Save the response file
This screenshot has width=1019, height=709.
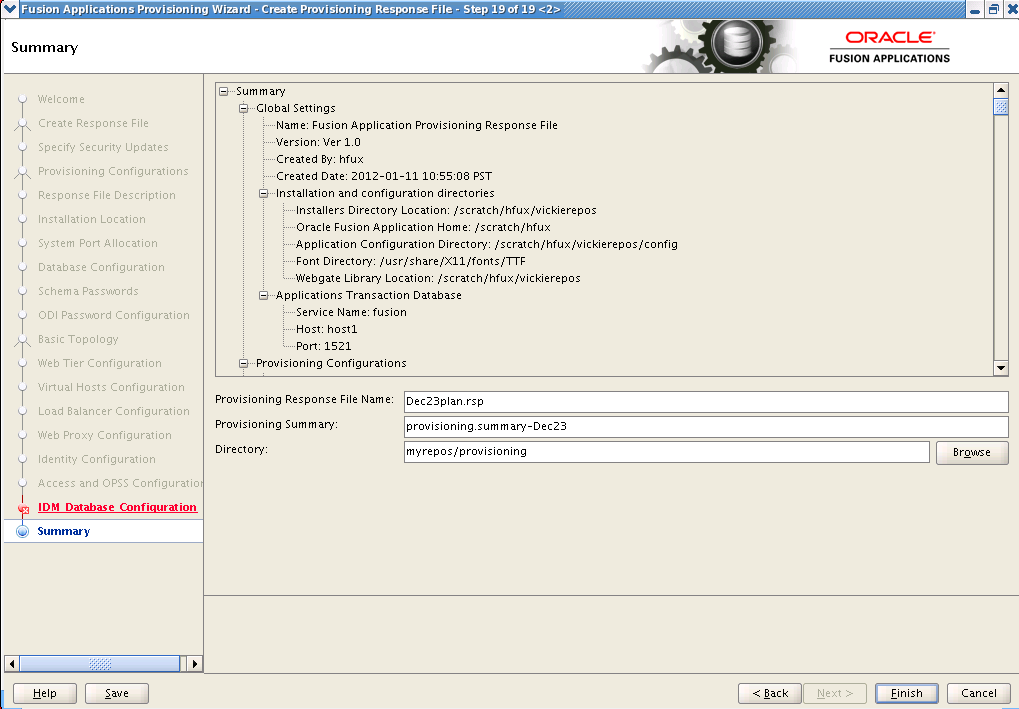(x=117, y=693)
